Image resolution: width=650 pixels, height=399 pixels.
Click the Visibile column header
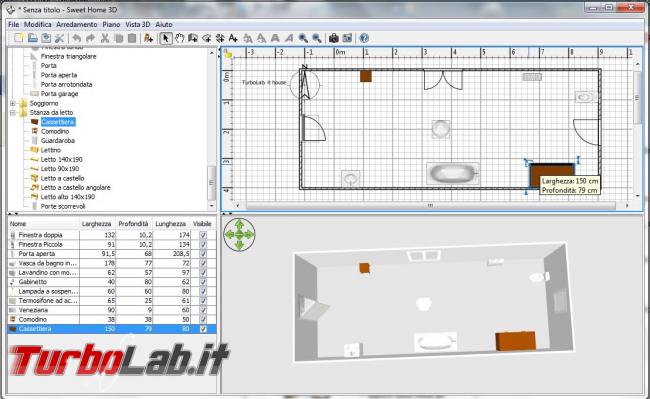[203, 224]
